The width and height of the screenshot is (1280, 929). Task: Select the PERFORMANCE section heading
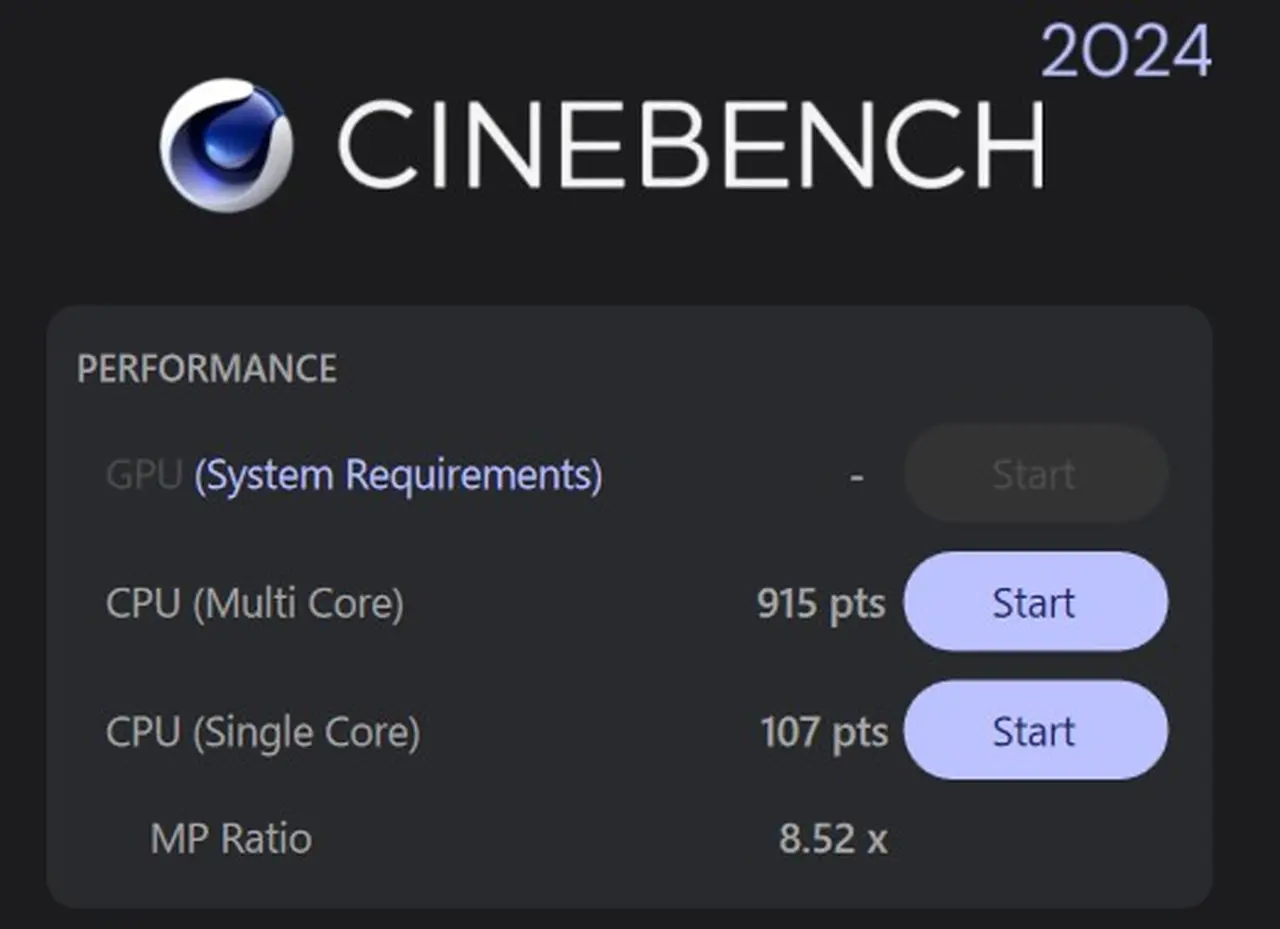(x=207, y=369)
